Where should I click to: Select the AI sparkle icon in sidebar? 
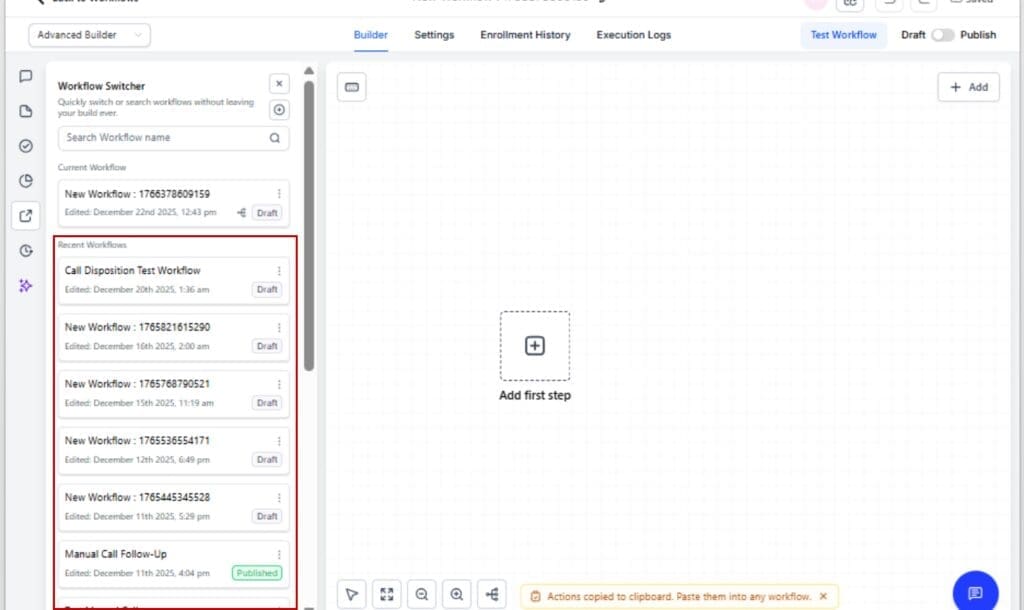click(x=26, y=286)
